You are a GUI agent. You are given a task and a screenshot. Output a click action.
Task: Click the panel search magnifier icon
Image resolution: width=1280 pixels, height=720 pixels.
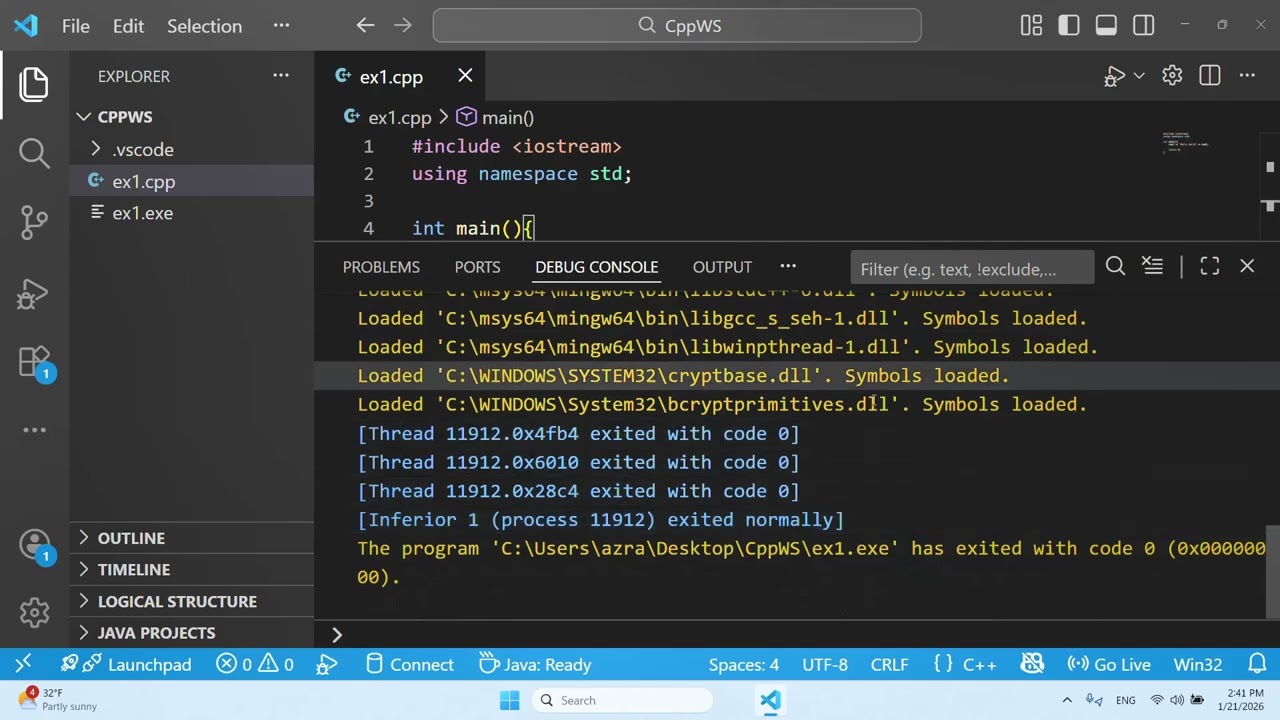(1115, 266)
